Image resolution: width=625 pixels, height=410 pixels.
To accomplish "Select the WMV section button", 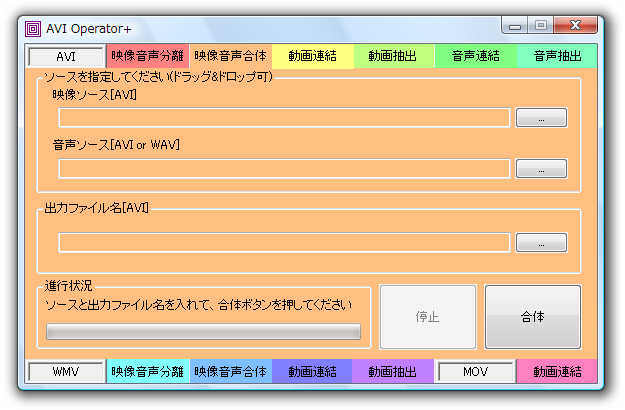I will click(66, 372).
